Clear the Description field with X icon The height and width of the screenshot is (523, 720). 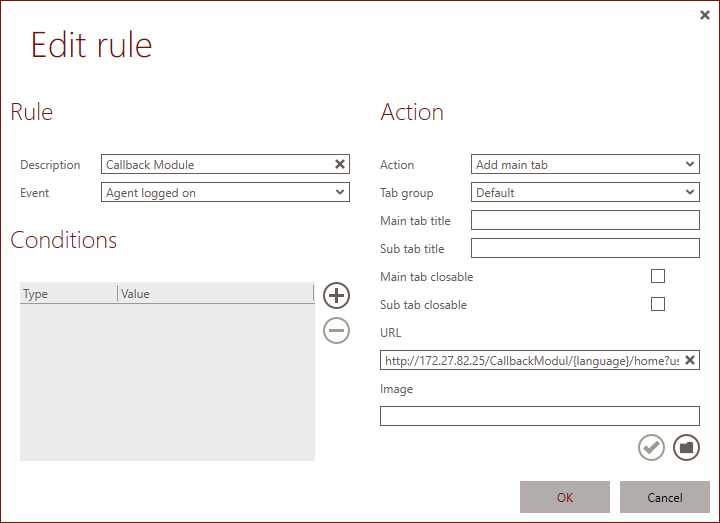339,164
